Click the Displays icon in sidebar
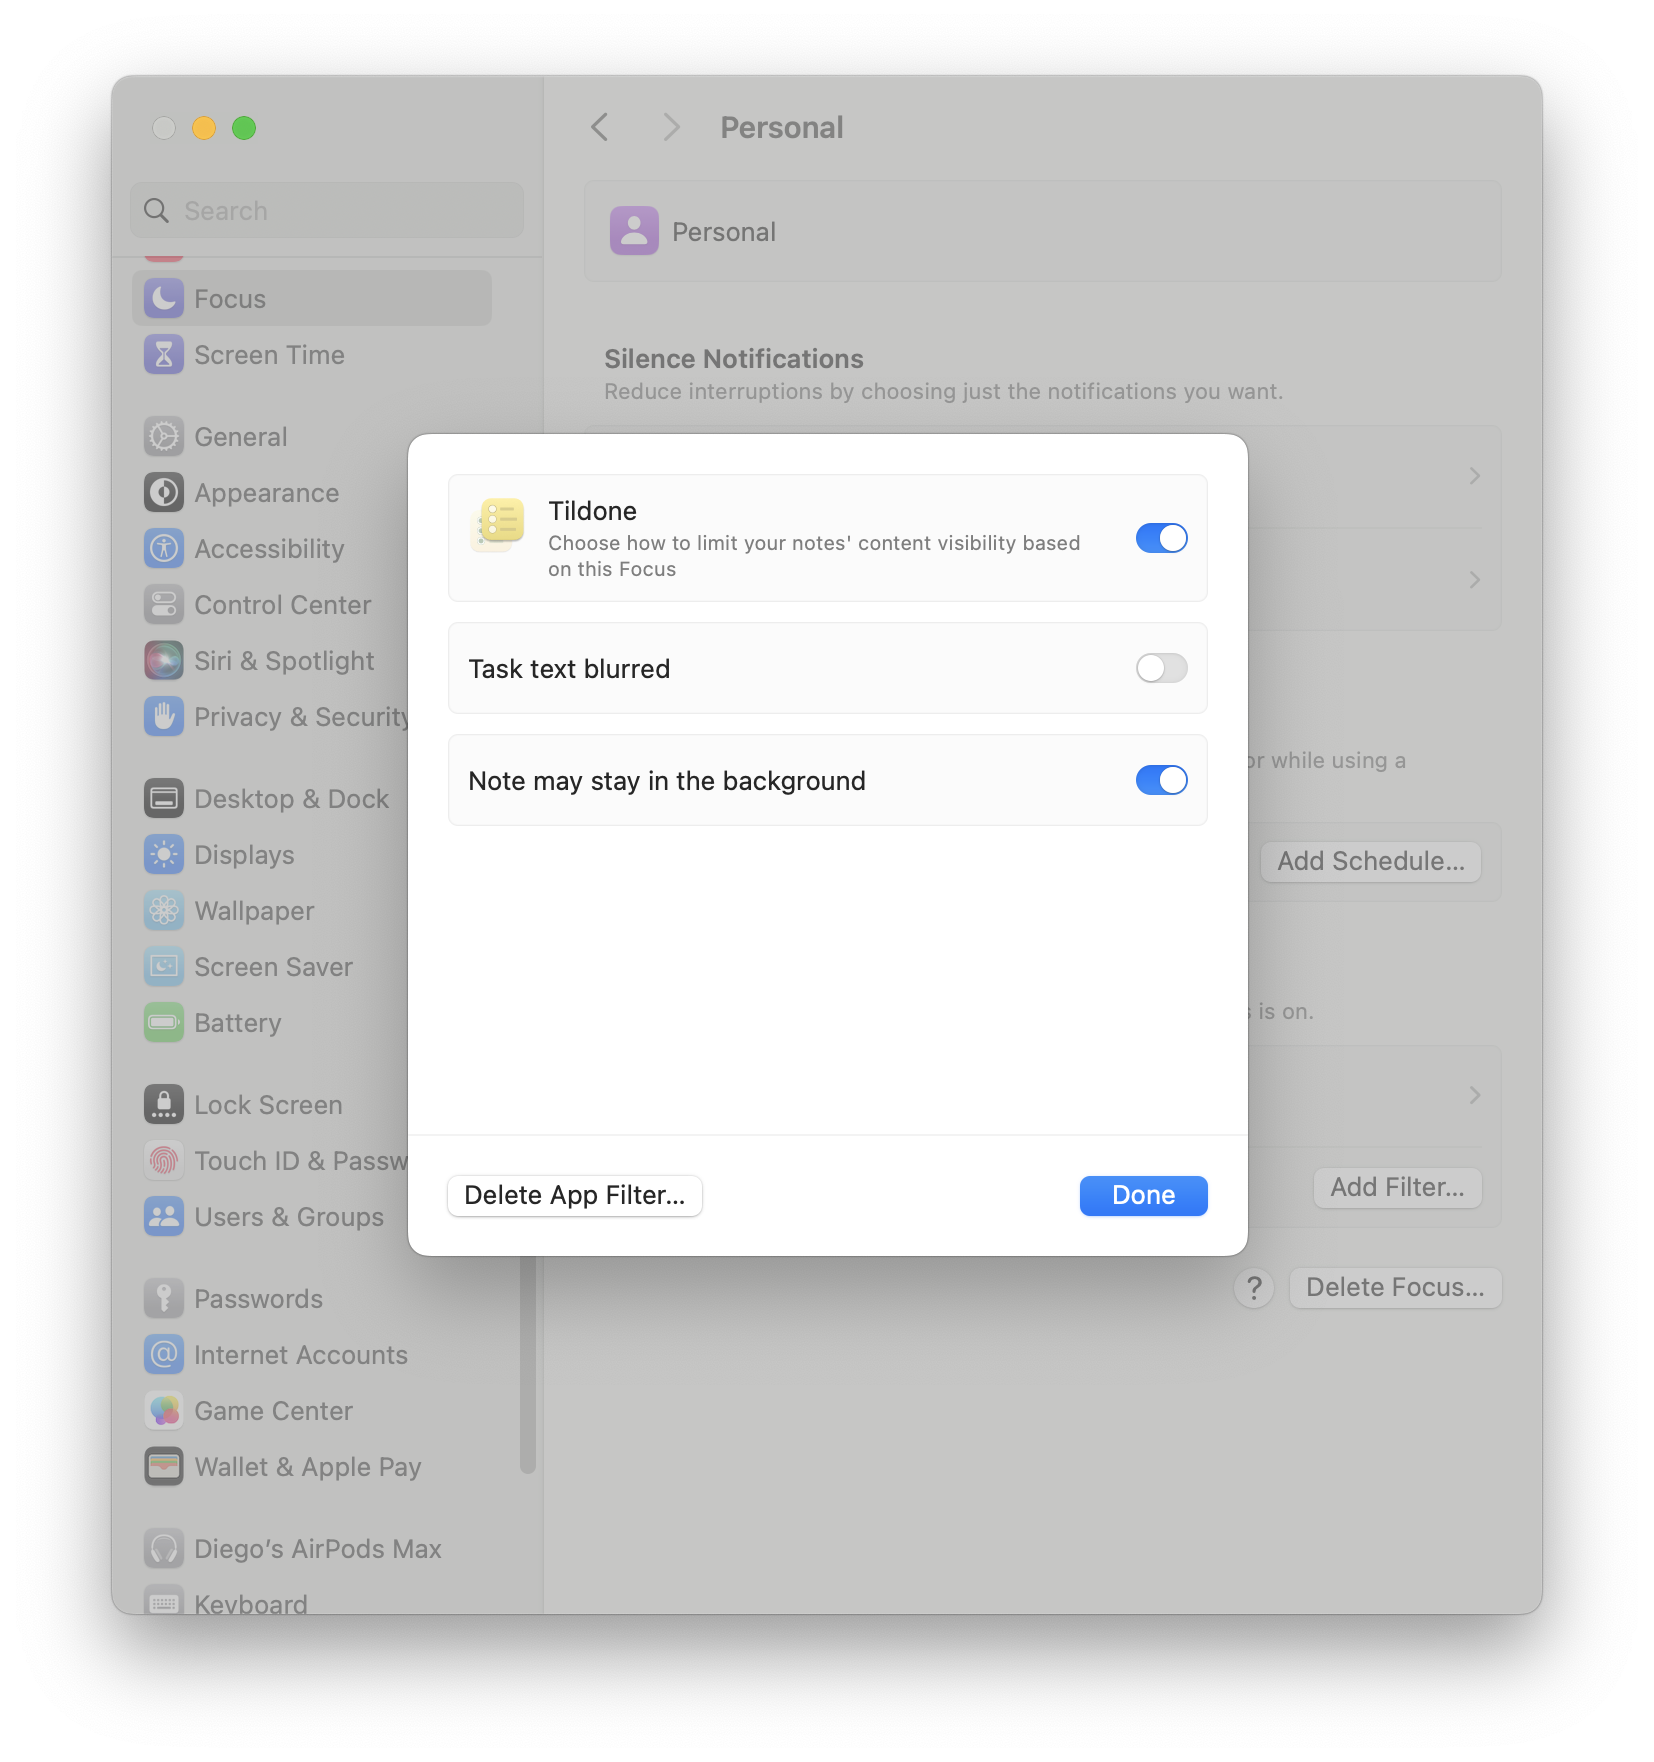Image resolution: width=1654 pixels, height=1762 pixels. pyautogui.click(x=164, y=855)
